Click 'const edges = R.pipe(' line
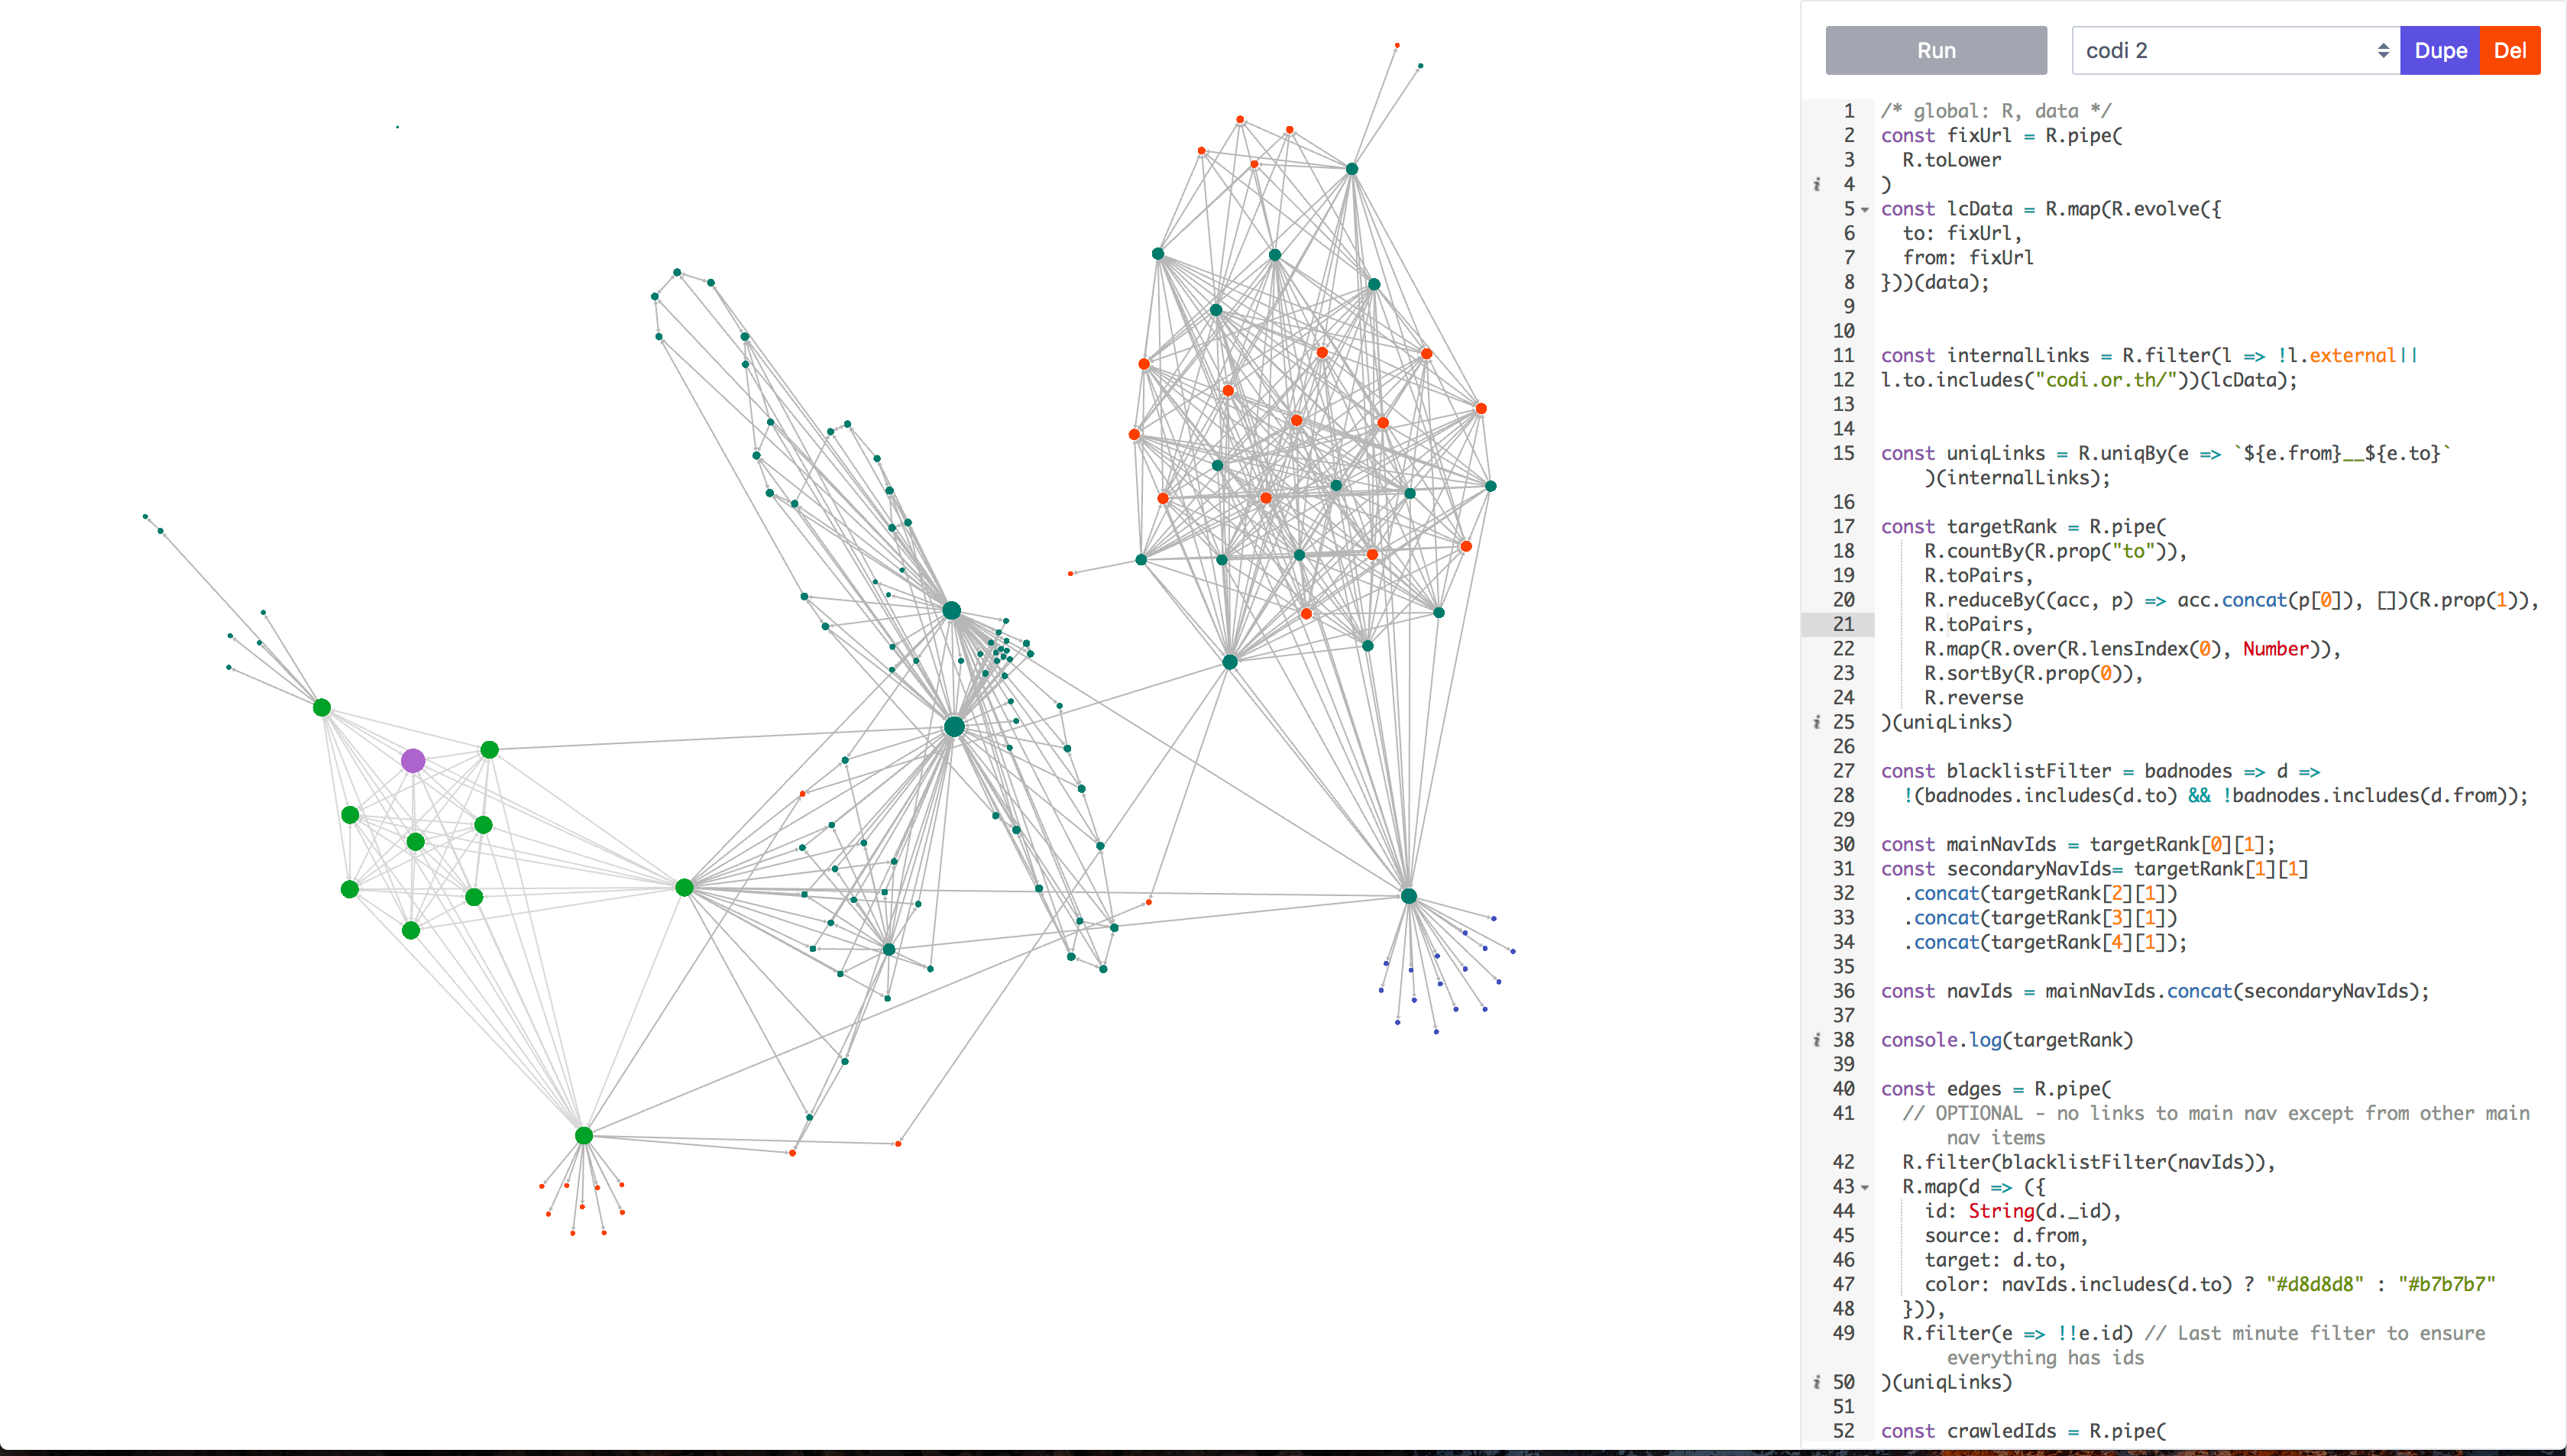The image size is (2567, 1456). [1995, 1089]
